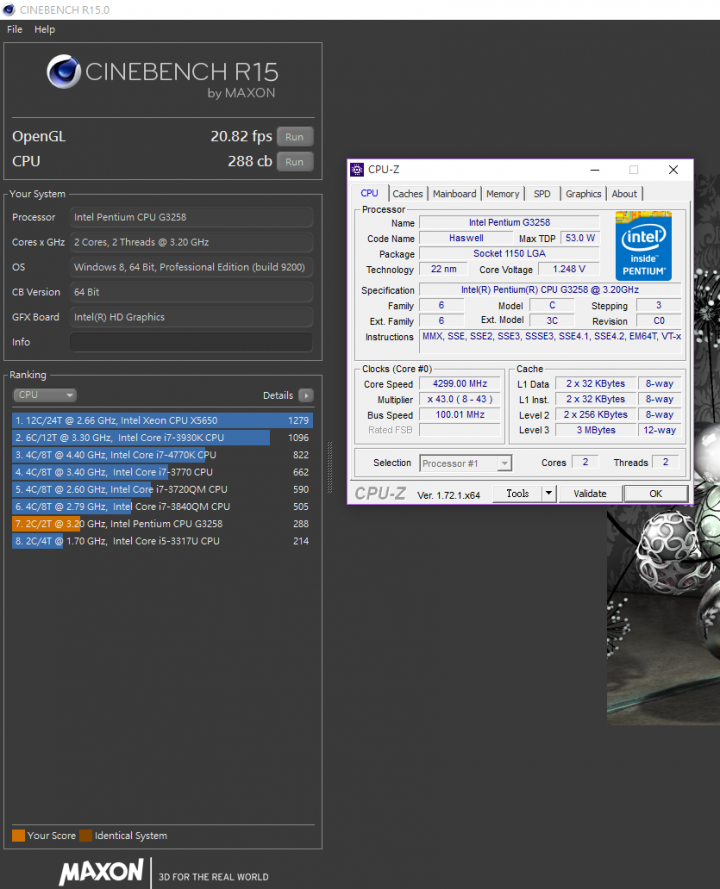The height and width of the screenshot is (889, 720).
Task: Open the Processor #1 selection dropdown
Action: (465, 463)
